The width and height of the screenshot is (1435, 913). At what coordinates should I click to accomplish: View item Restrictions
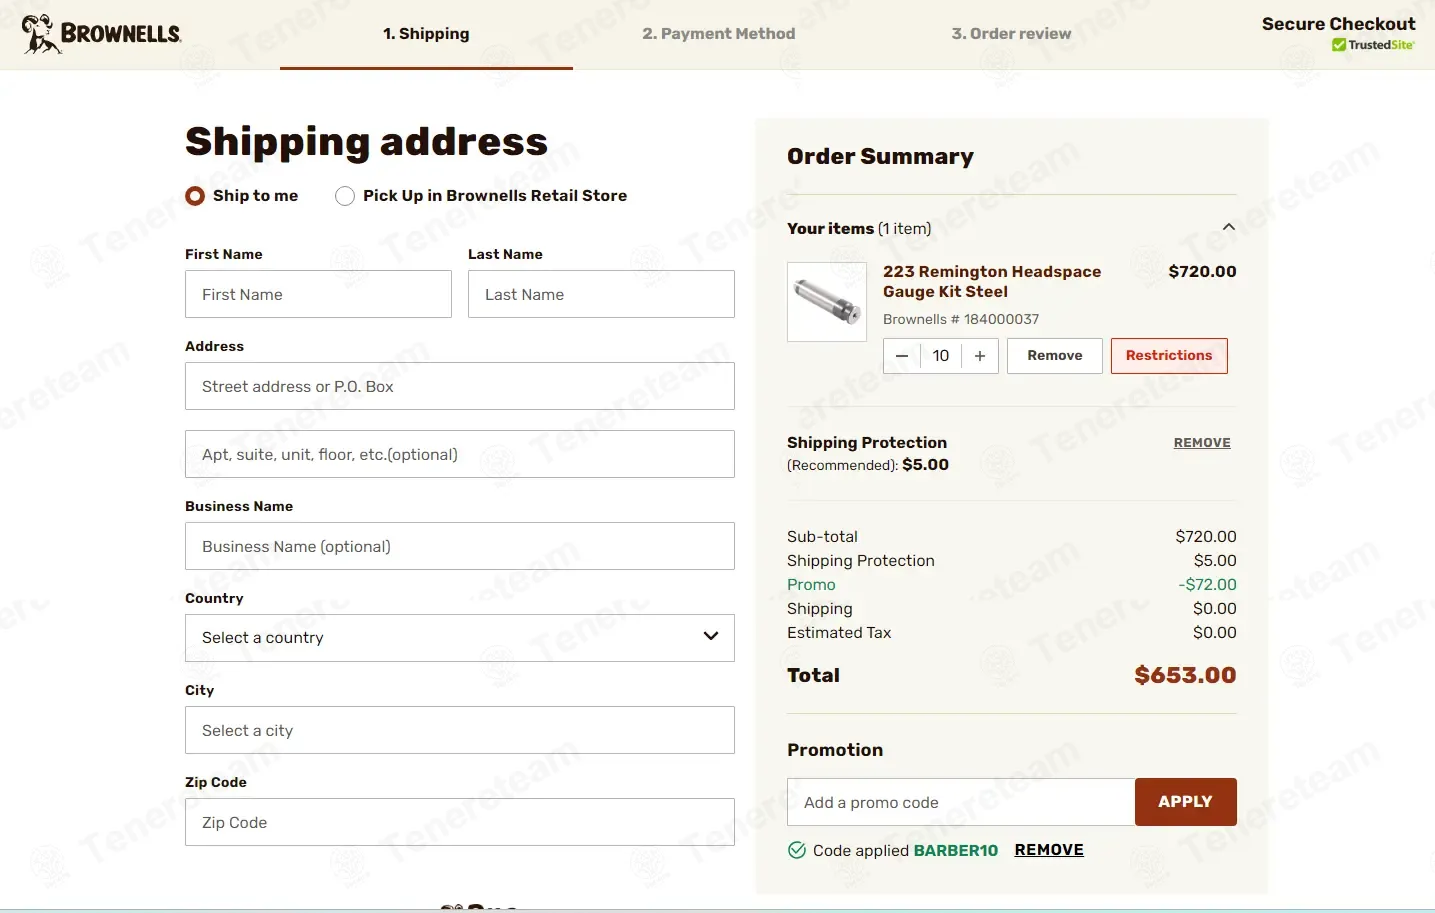1169,356
